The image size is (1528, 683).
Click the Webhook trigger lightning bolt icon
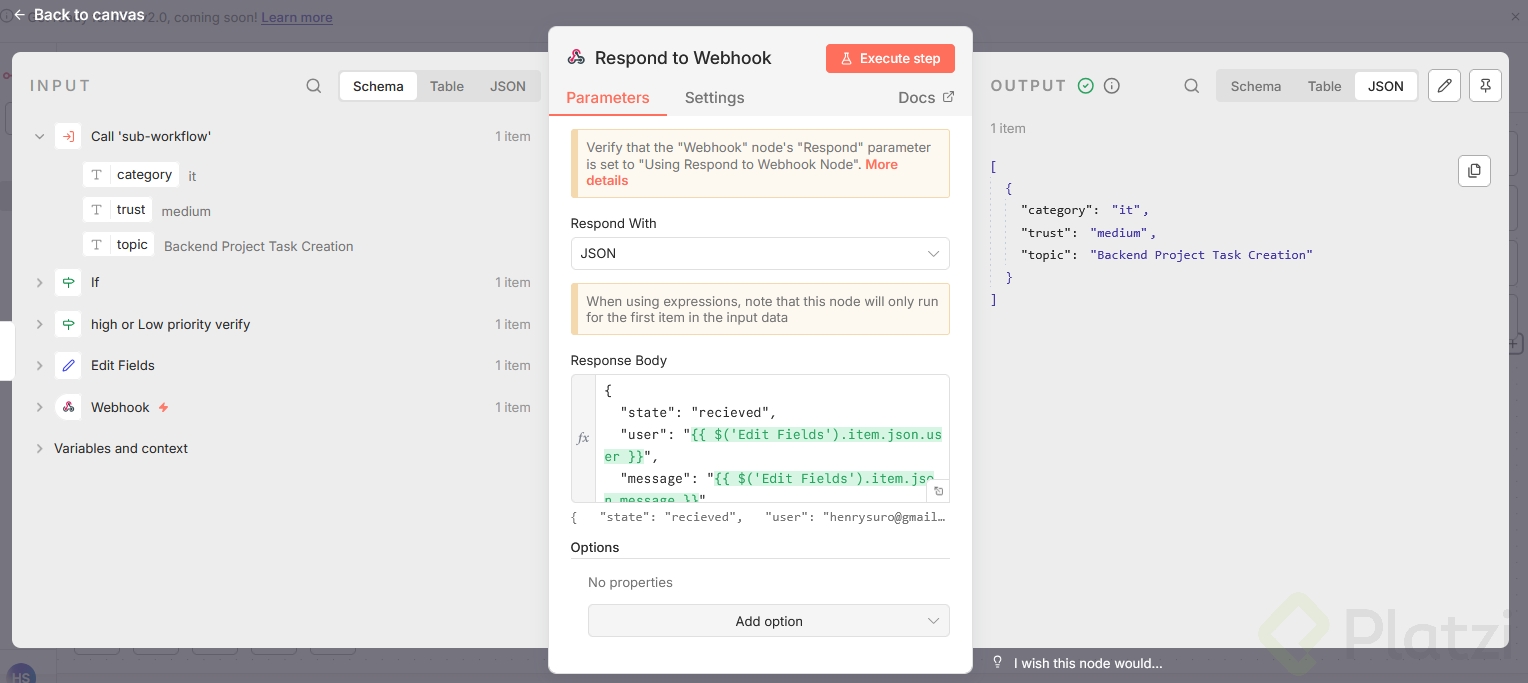164,408
